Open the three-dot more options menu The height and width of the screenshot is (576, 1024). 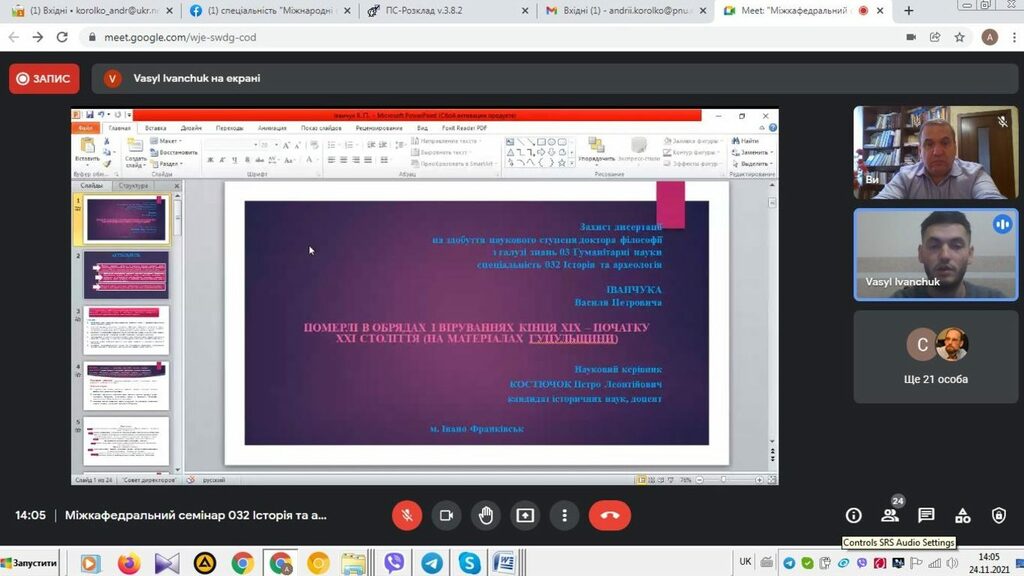pos(565,515)
